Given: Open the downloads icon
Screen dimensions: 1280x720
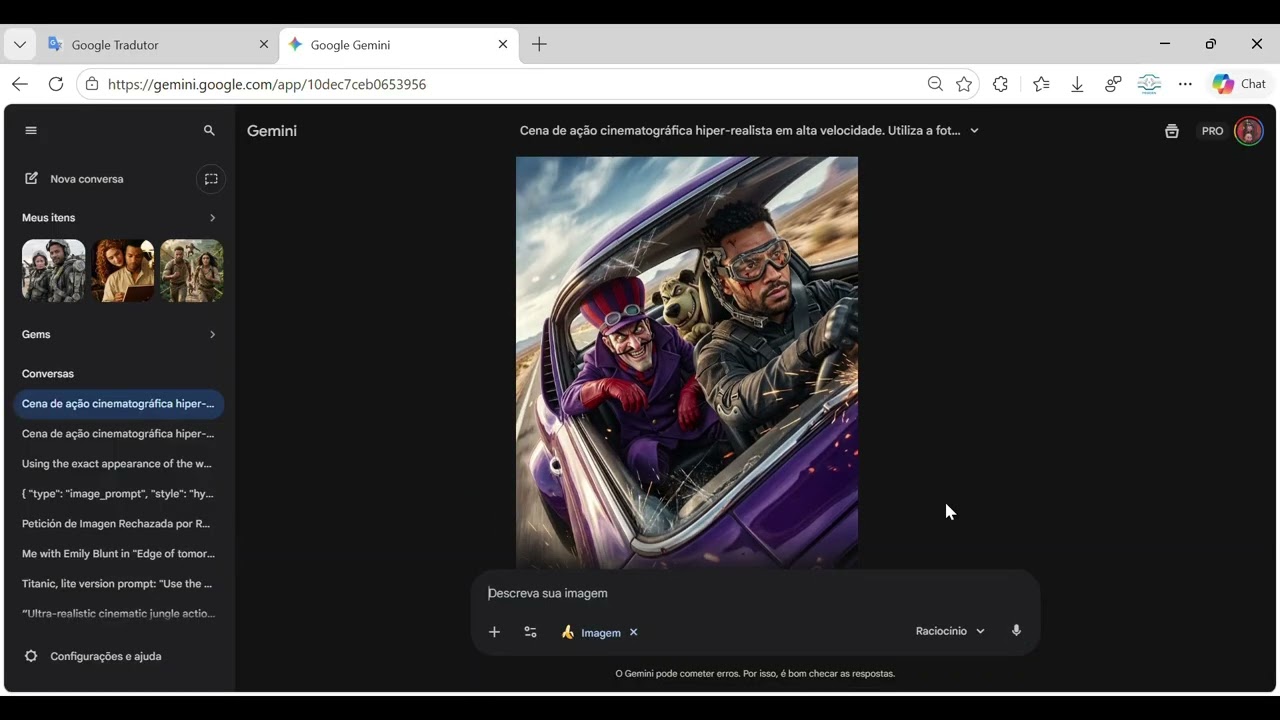Looking at the screenshot, I should coord(1077,85).
